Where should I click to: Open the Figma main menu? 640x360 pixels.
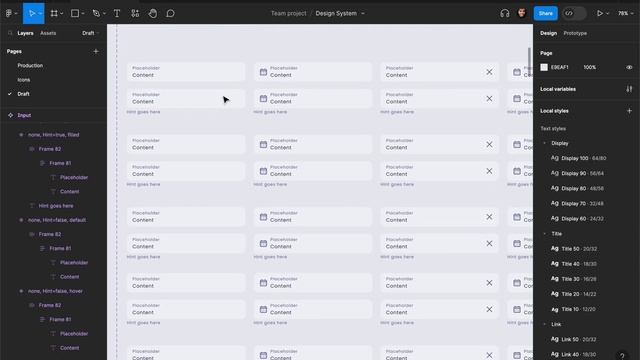9,13
